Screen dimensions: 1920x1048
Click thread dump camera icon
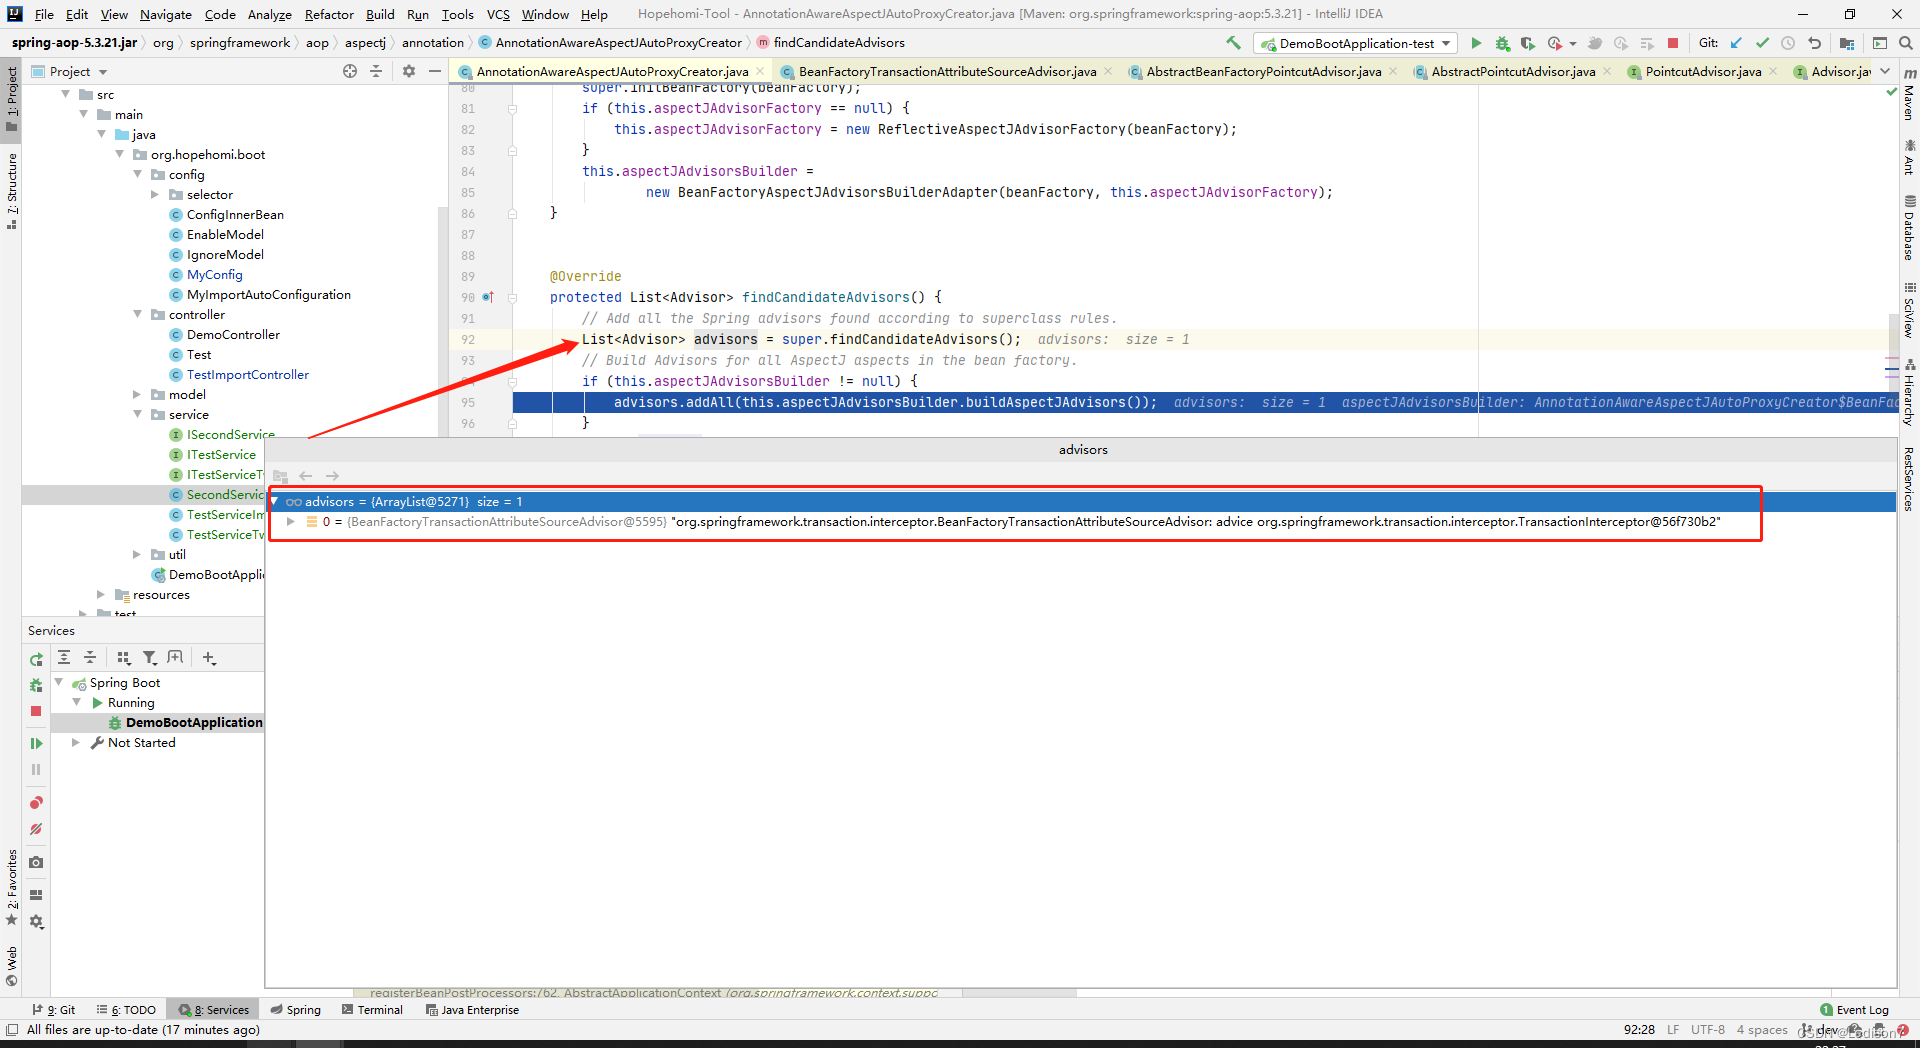click(x=36, y=862)
